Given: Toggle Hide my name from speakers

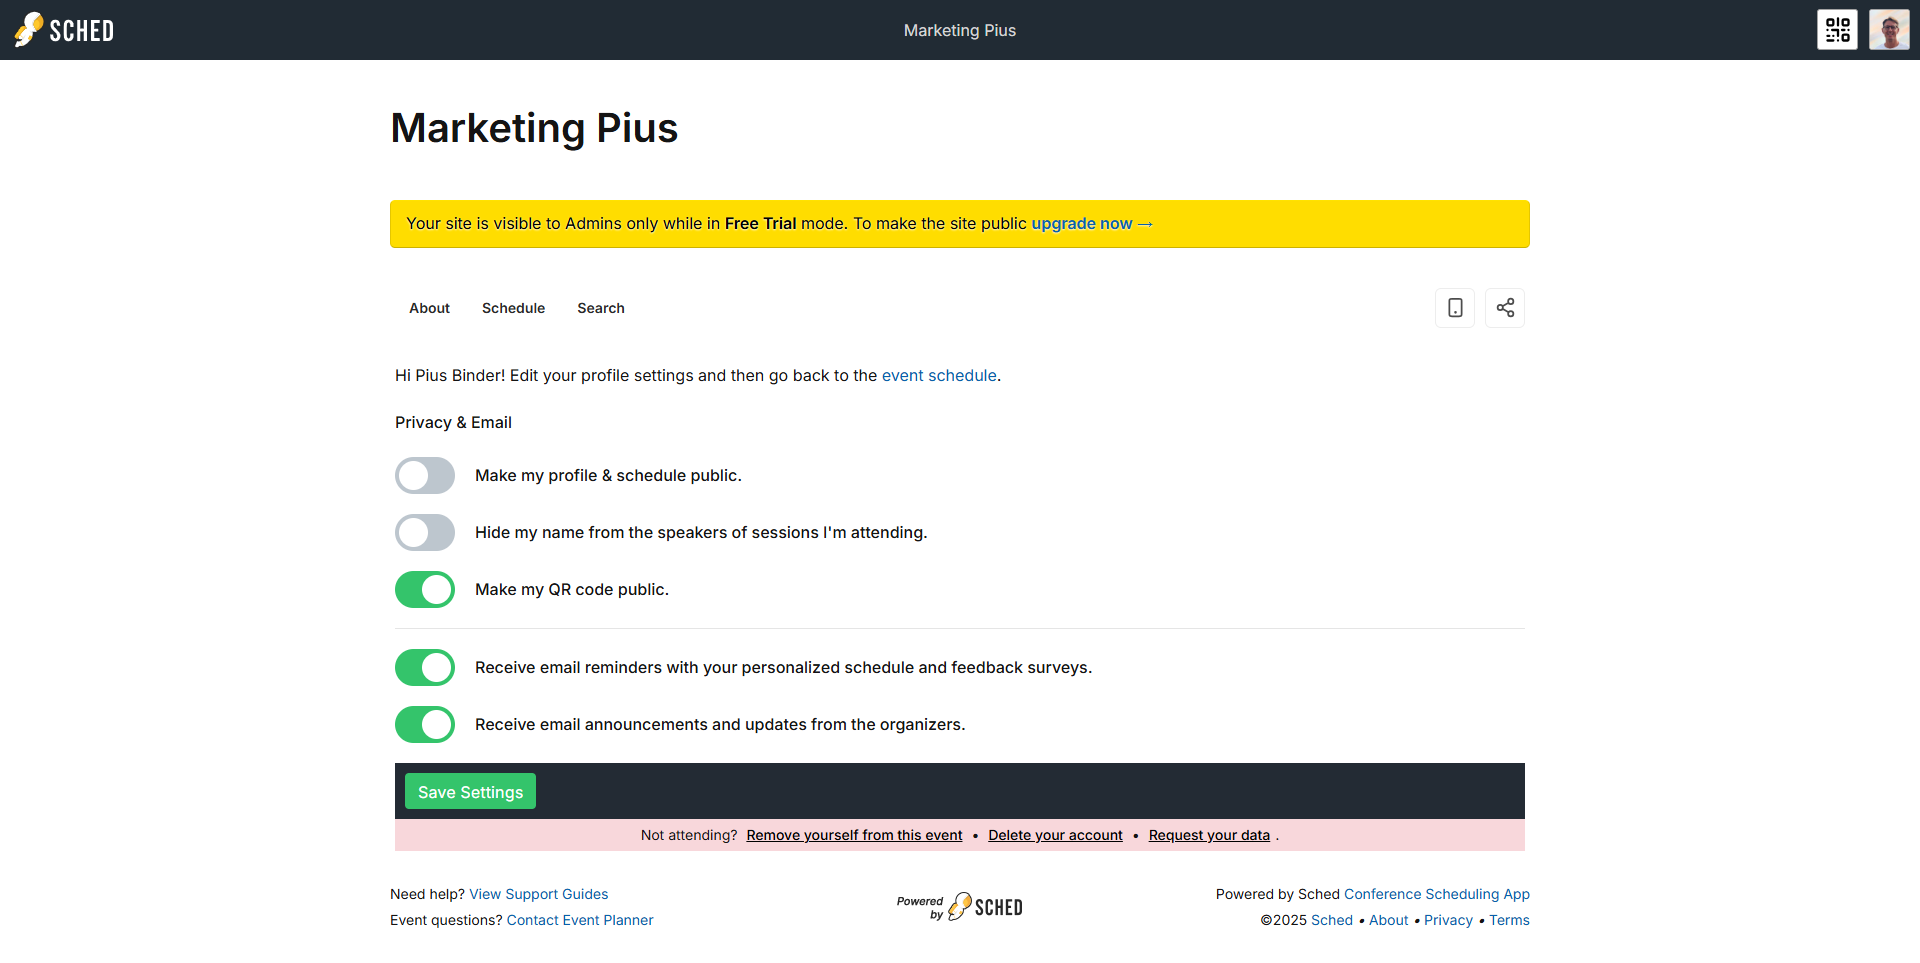Looking at the screenshot, I should pos(425,533).
